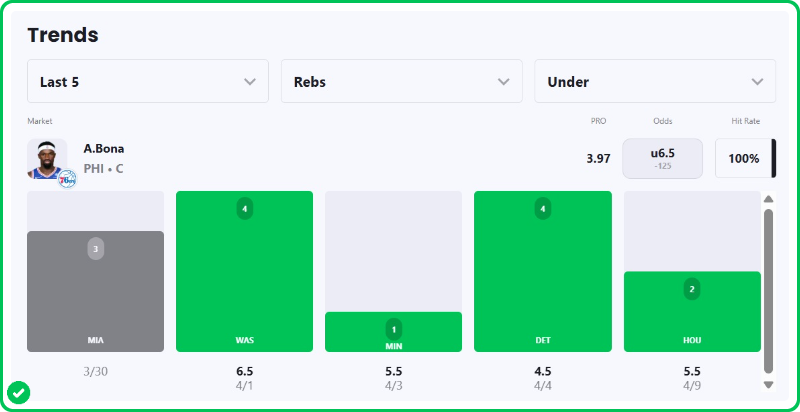Open the Last 5 dropdown

(148, 82)
